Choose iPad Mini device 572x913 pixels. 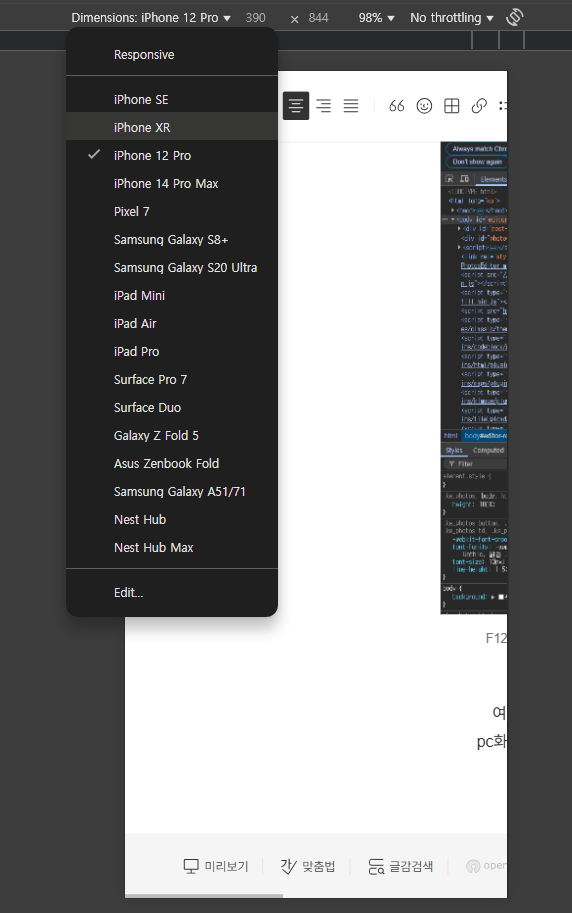point(172,295)
